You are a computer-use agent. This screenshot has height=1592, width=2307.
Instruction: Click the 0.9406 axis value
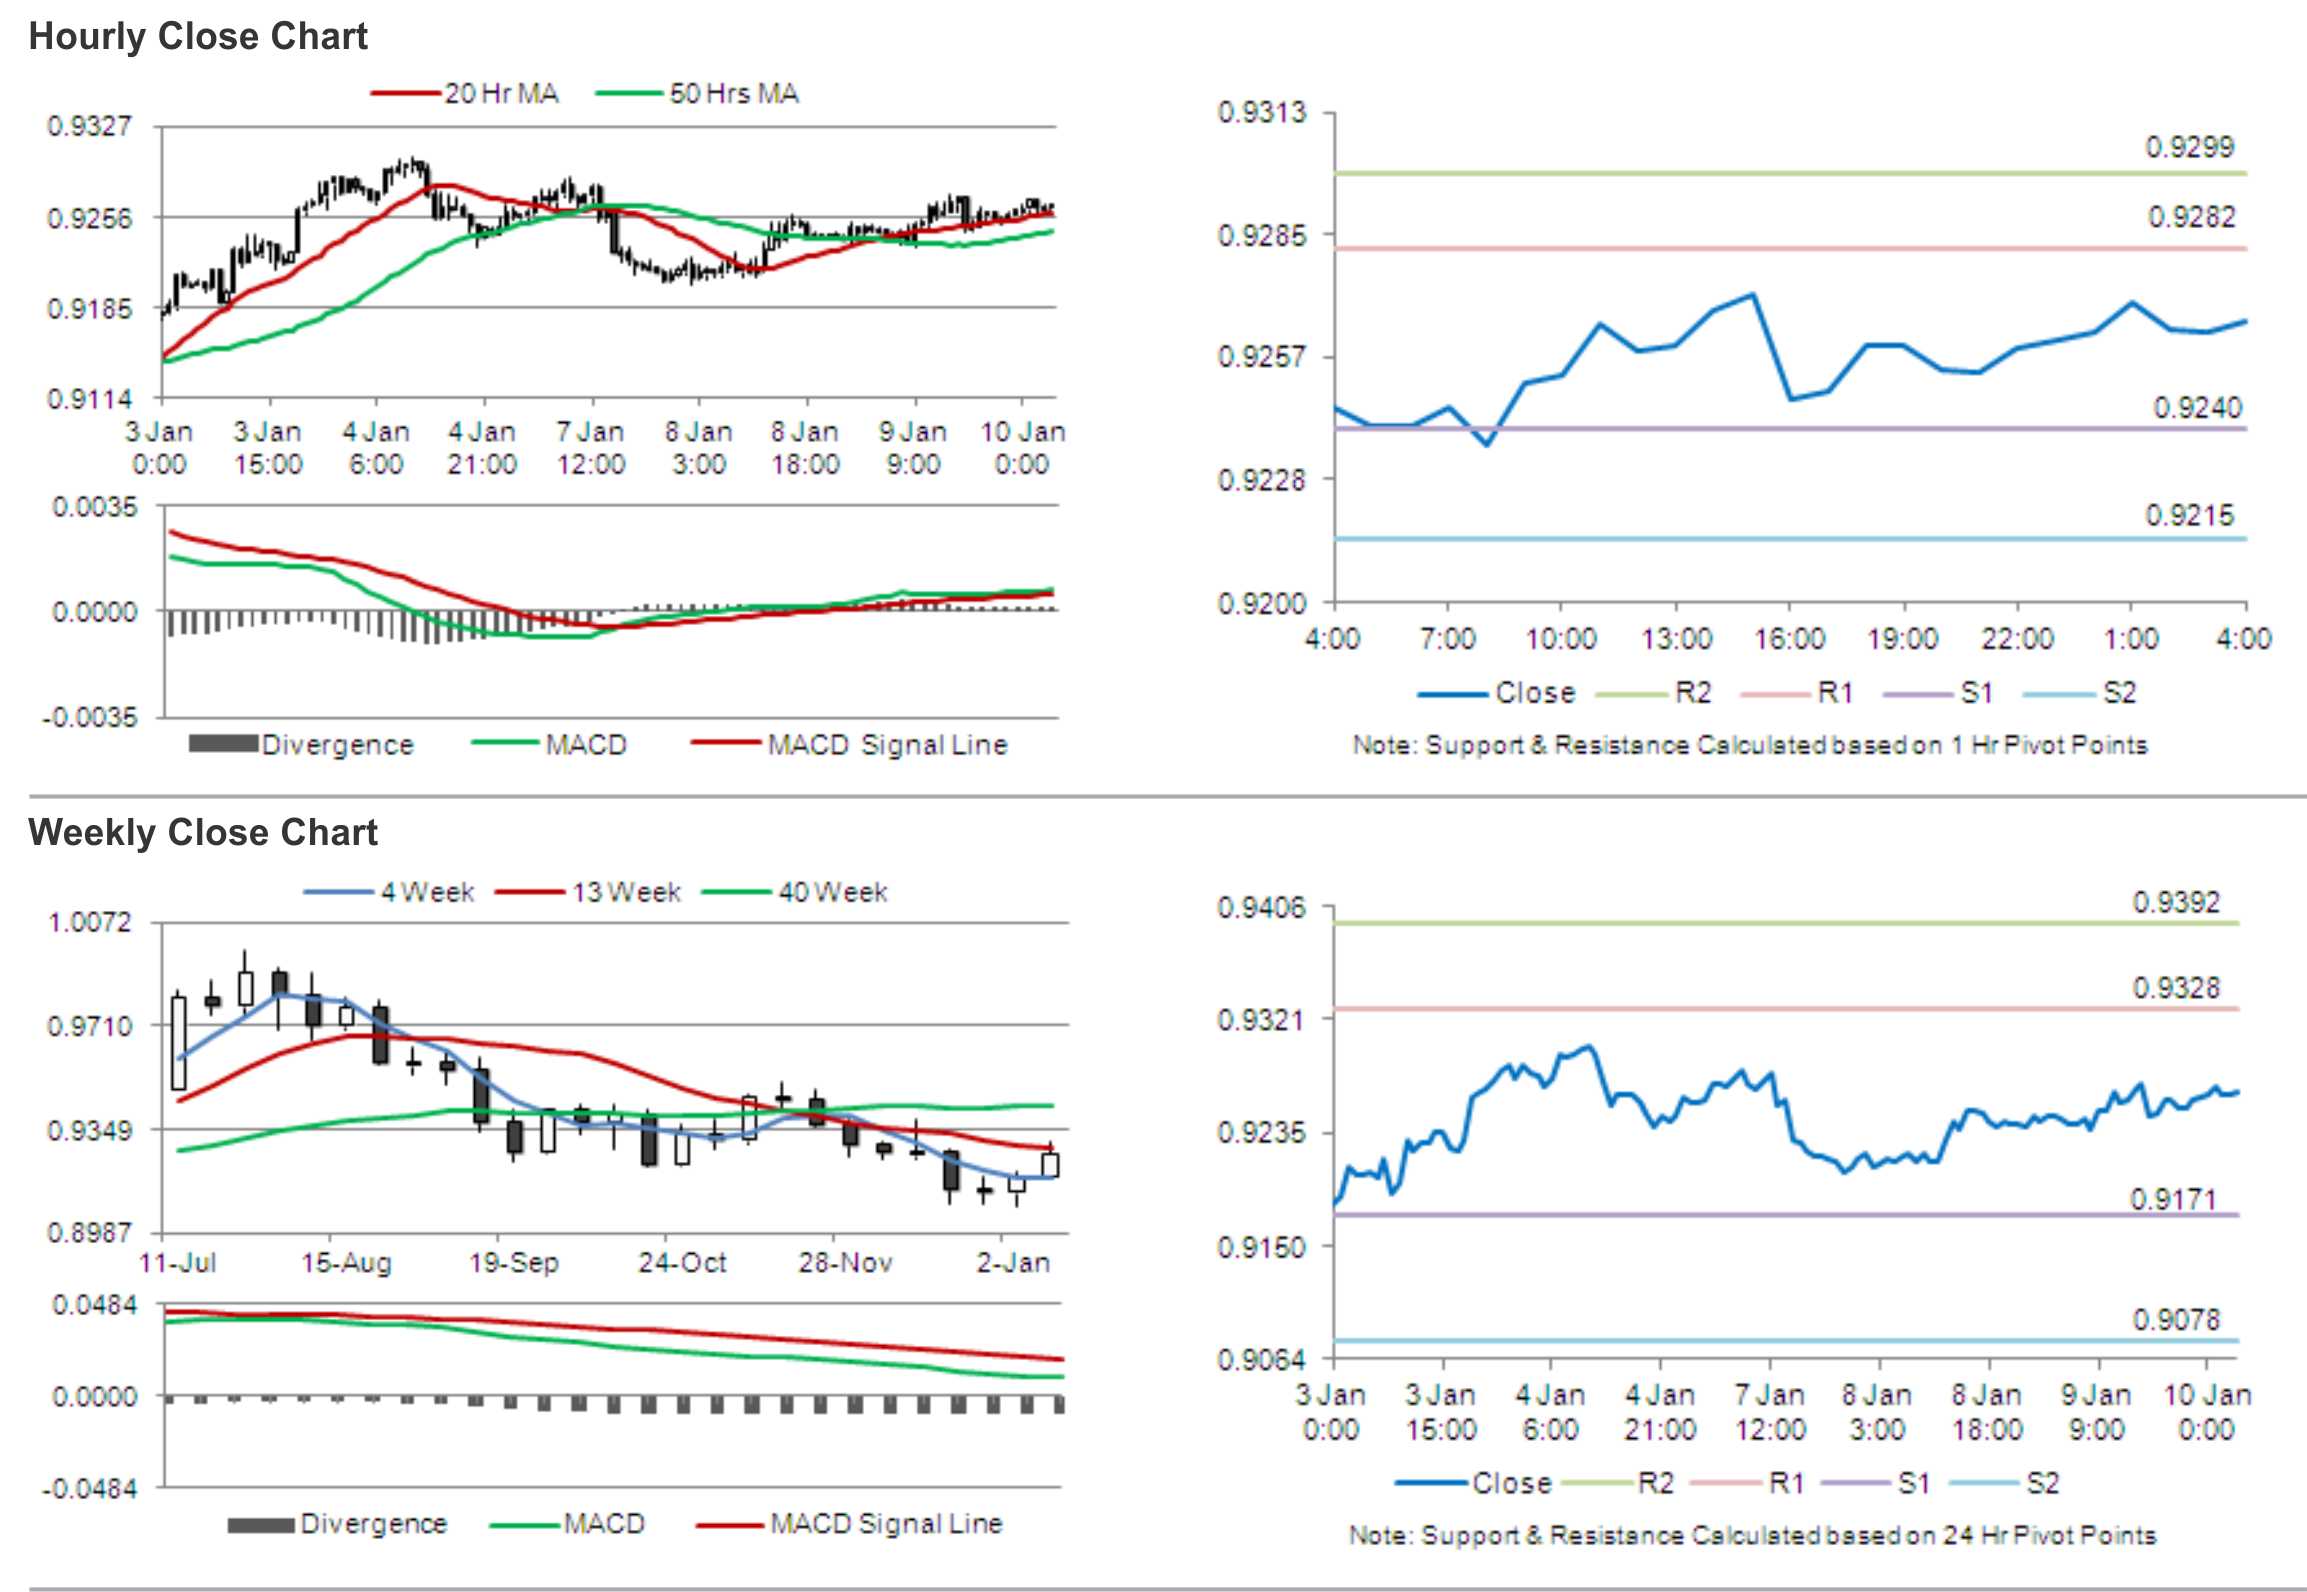tap(1261, 908)
